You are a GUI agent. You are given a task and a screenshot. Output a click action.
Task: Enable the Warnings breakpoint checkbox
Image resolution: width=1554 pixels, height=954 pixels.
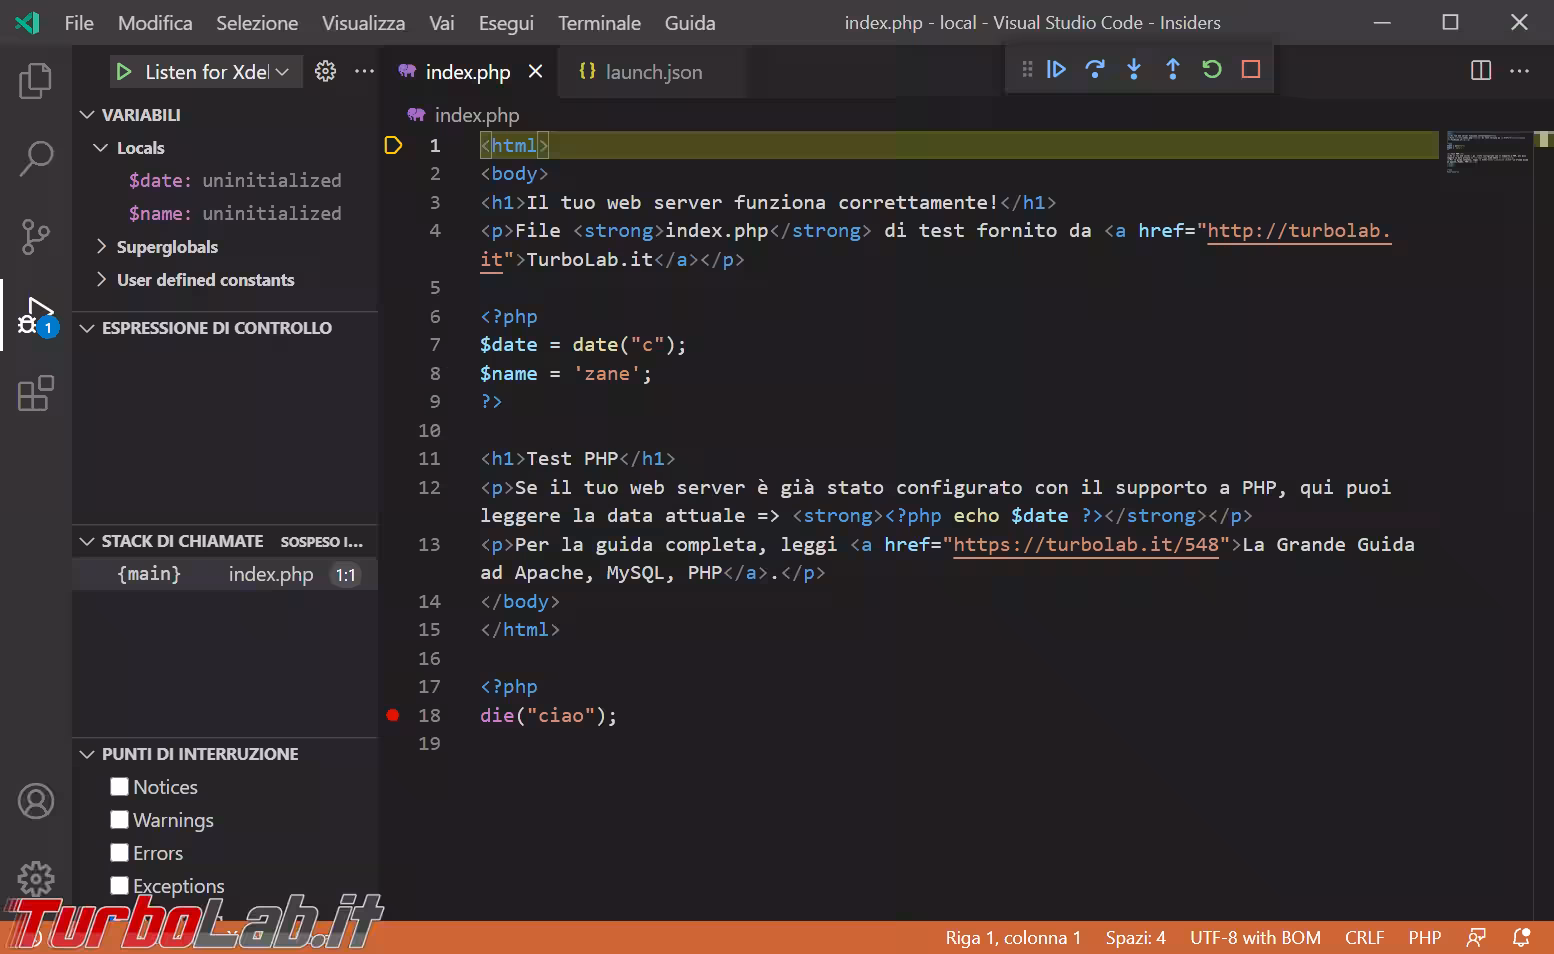point(120,820)
